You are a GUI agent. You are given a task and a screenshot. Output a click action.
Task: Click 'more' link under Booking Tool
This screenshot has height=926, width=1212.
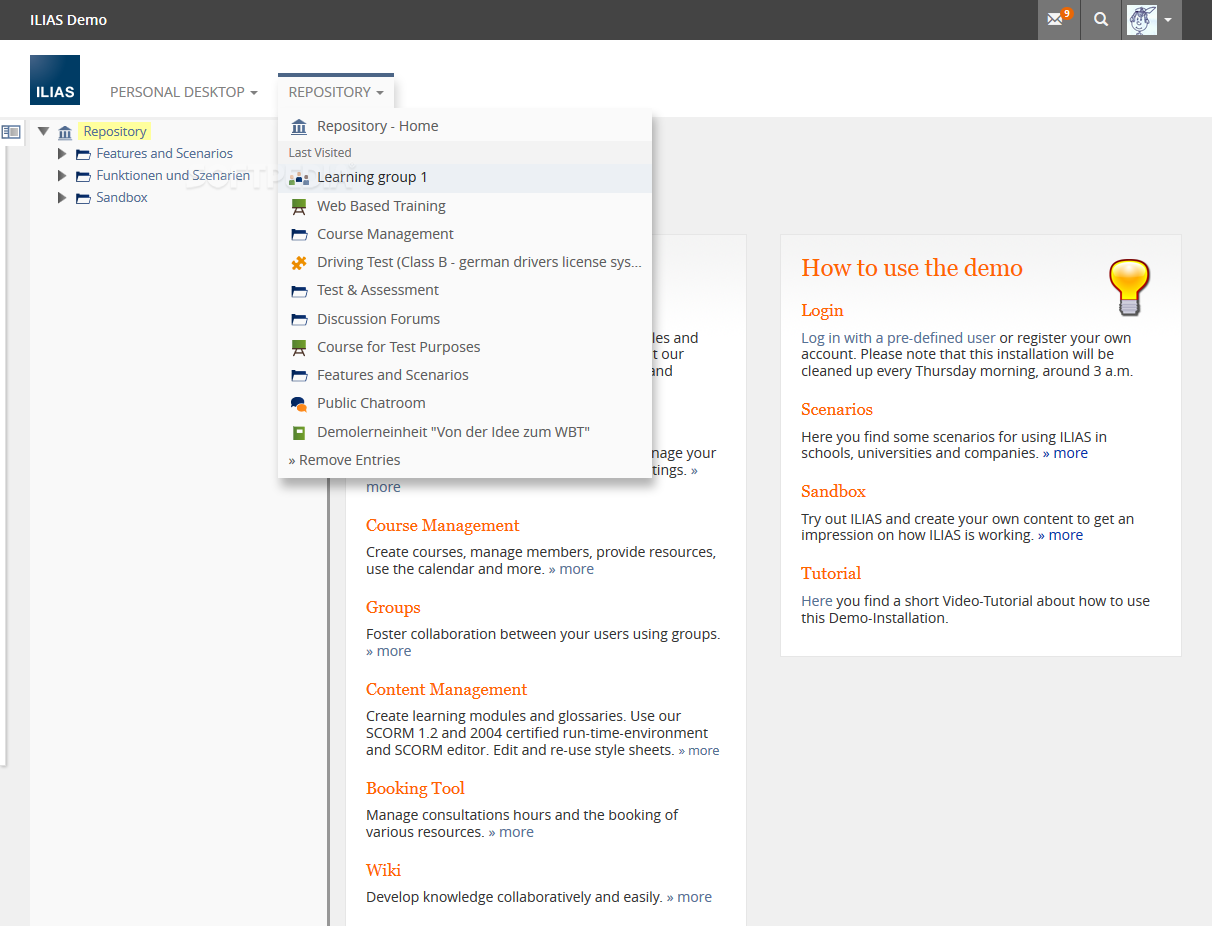coord(511,832)
